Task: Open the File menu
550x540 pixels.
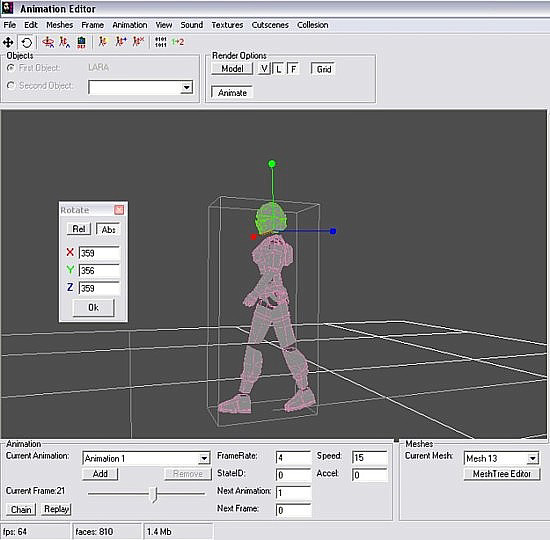Action: tap(9, 25)
